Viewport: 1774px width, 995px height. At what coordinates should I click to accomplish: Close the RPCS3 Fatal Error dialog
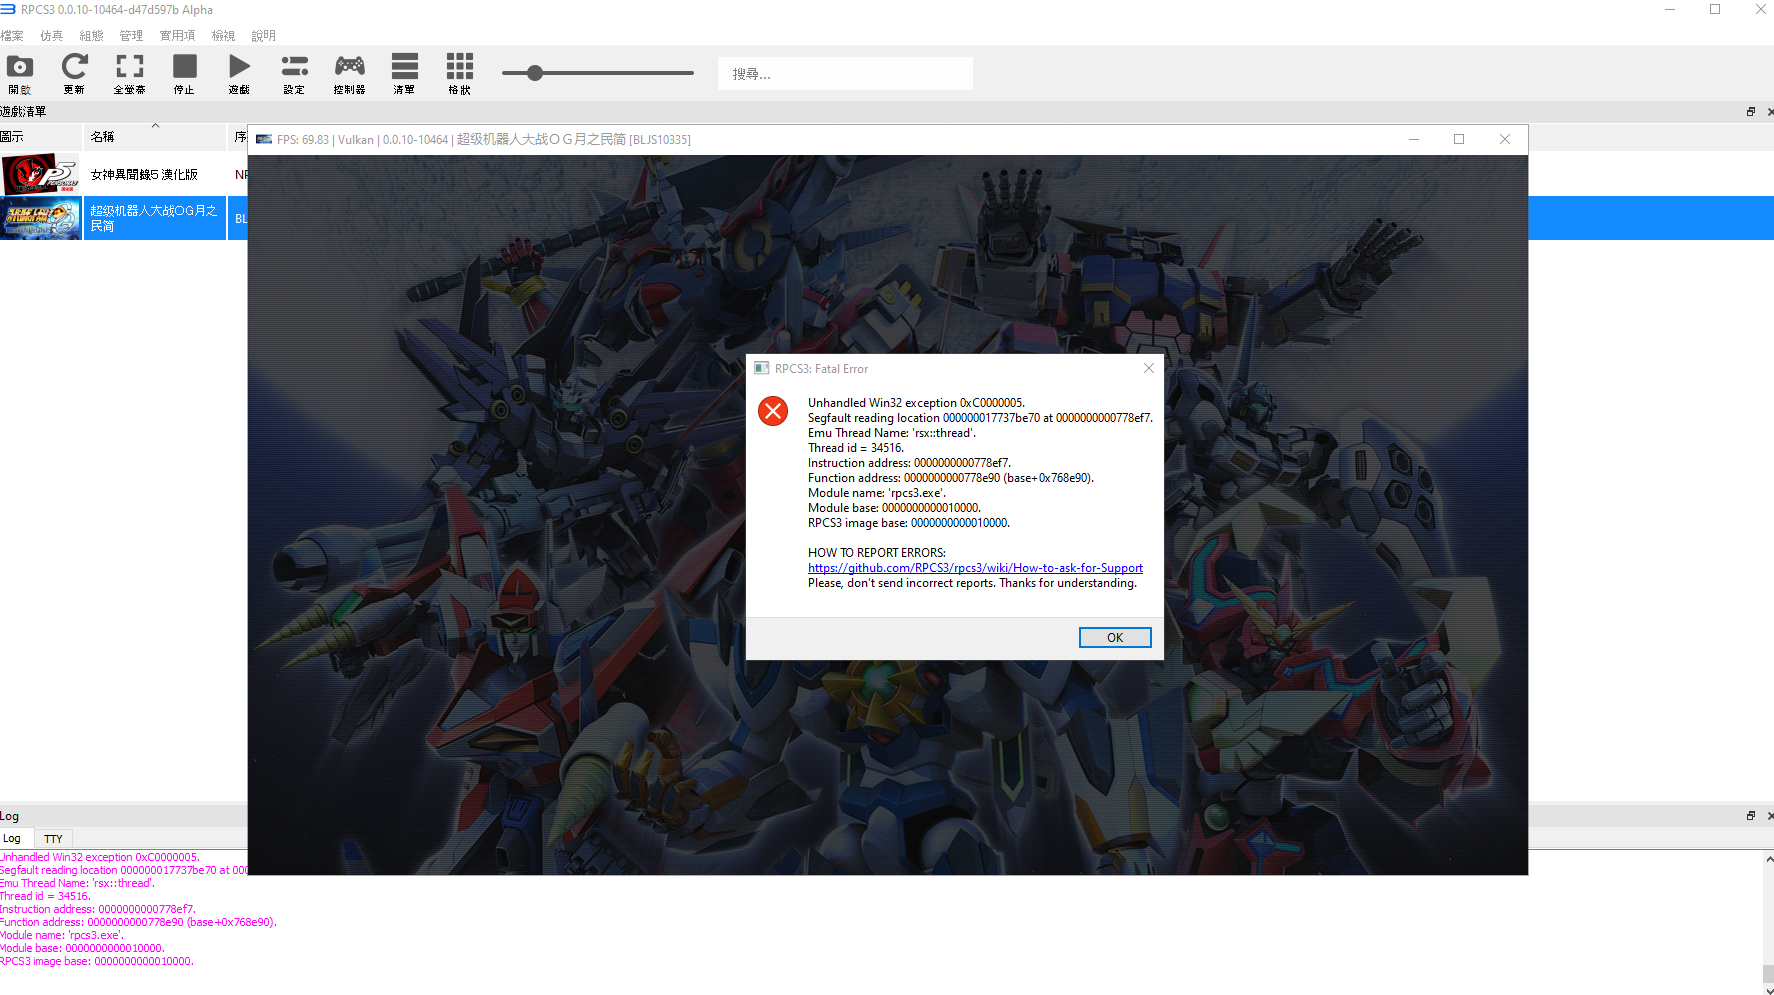1149,368
